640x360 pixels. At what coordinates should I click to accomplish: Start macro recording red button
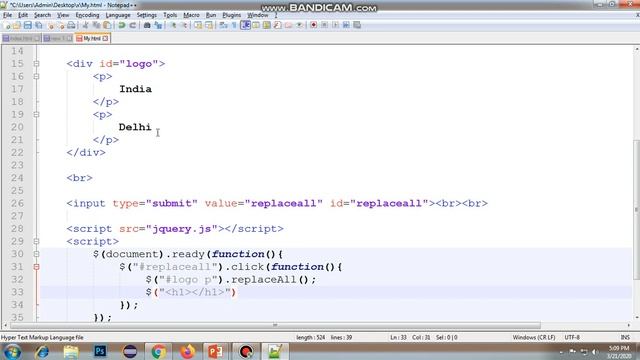(313, 25)
